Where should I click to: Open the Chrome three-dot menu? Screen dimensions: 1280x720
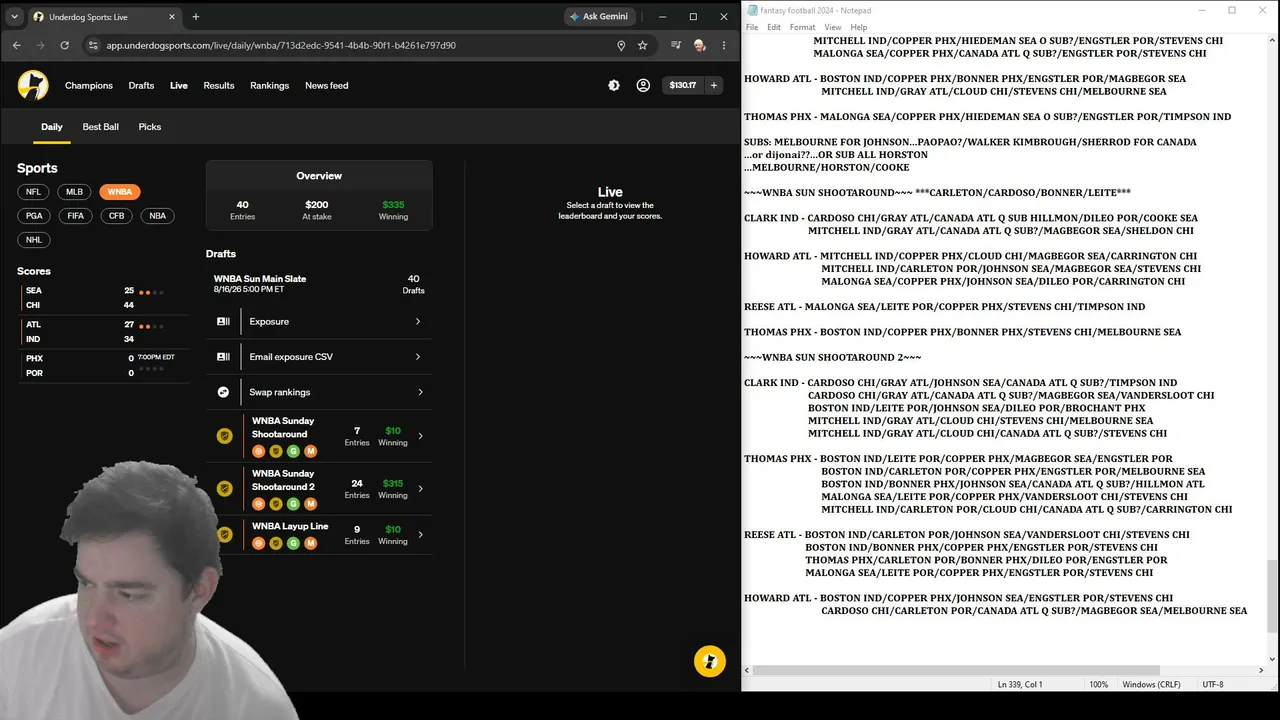coord(724,45)
